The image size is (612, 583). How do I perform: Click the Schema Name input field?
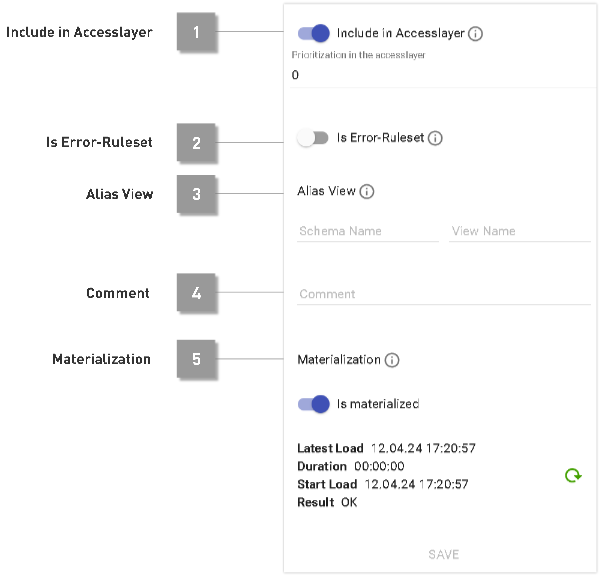(367, 231)
